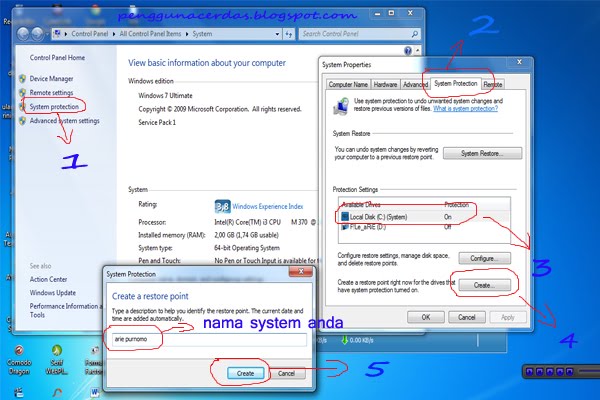
Task: Open Comodo Dragon desktop icon
Action: [x=19, y=359]
